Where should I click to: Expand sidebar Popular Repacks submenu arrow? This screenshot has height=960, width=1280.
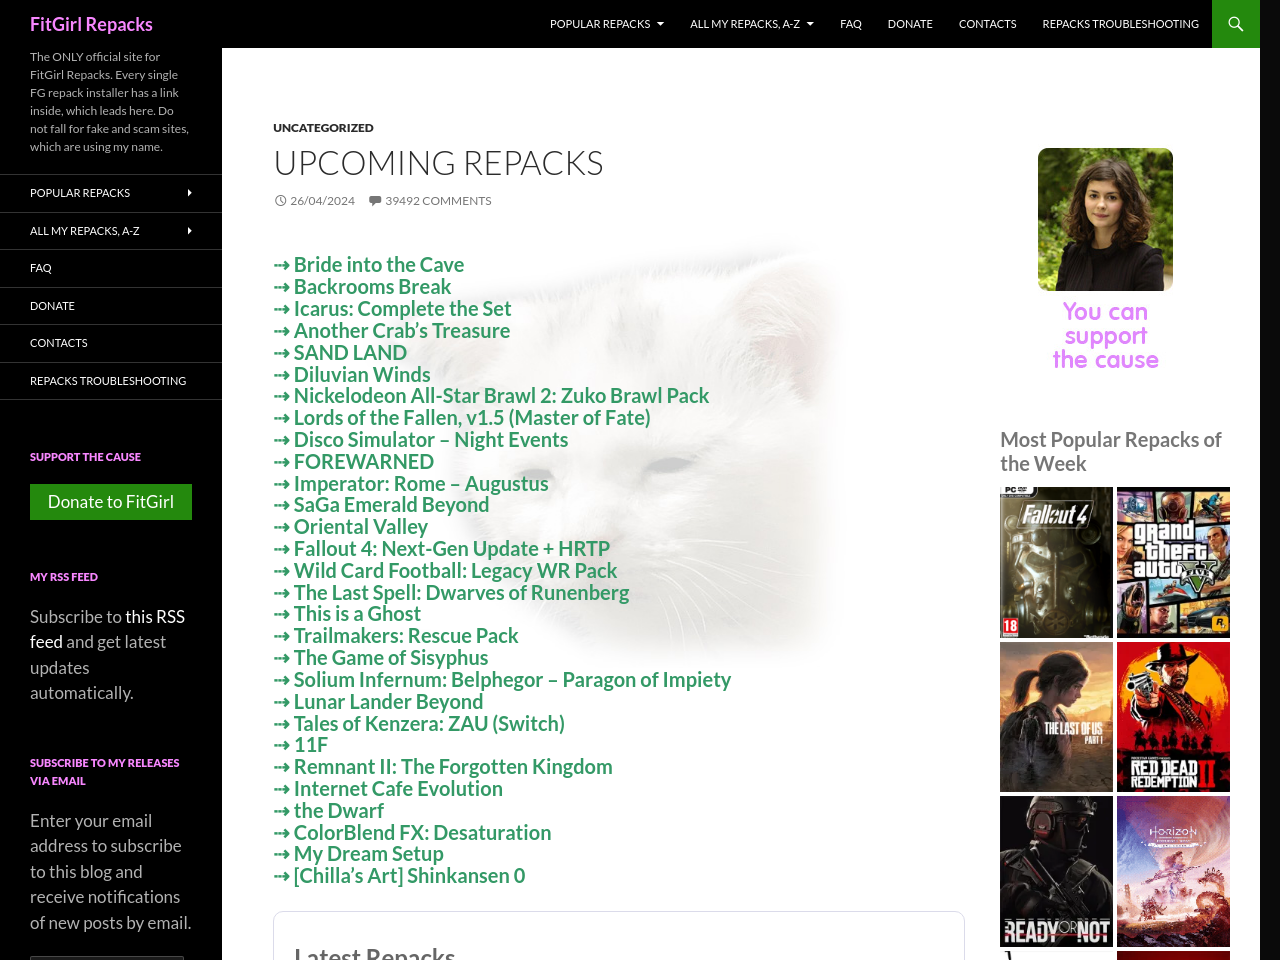coord(189,193)
